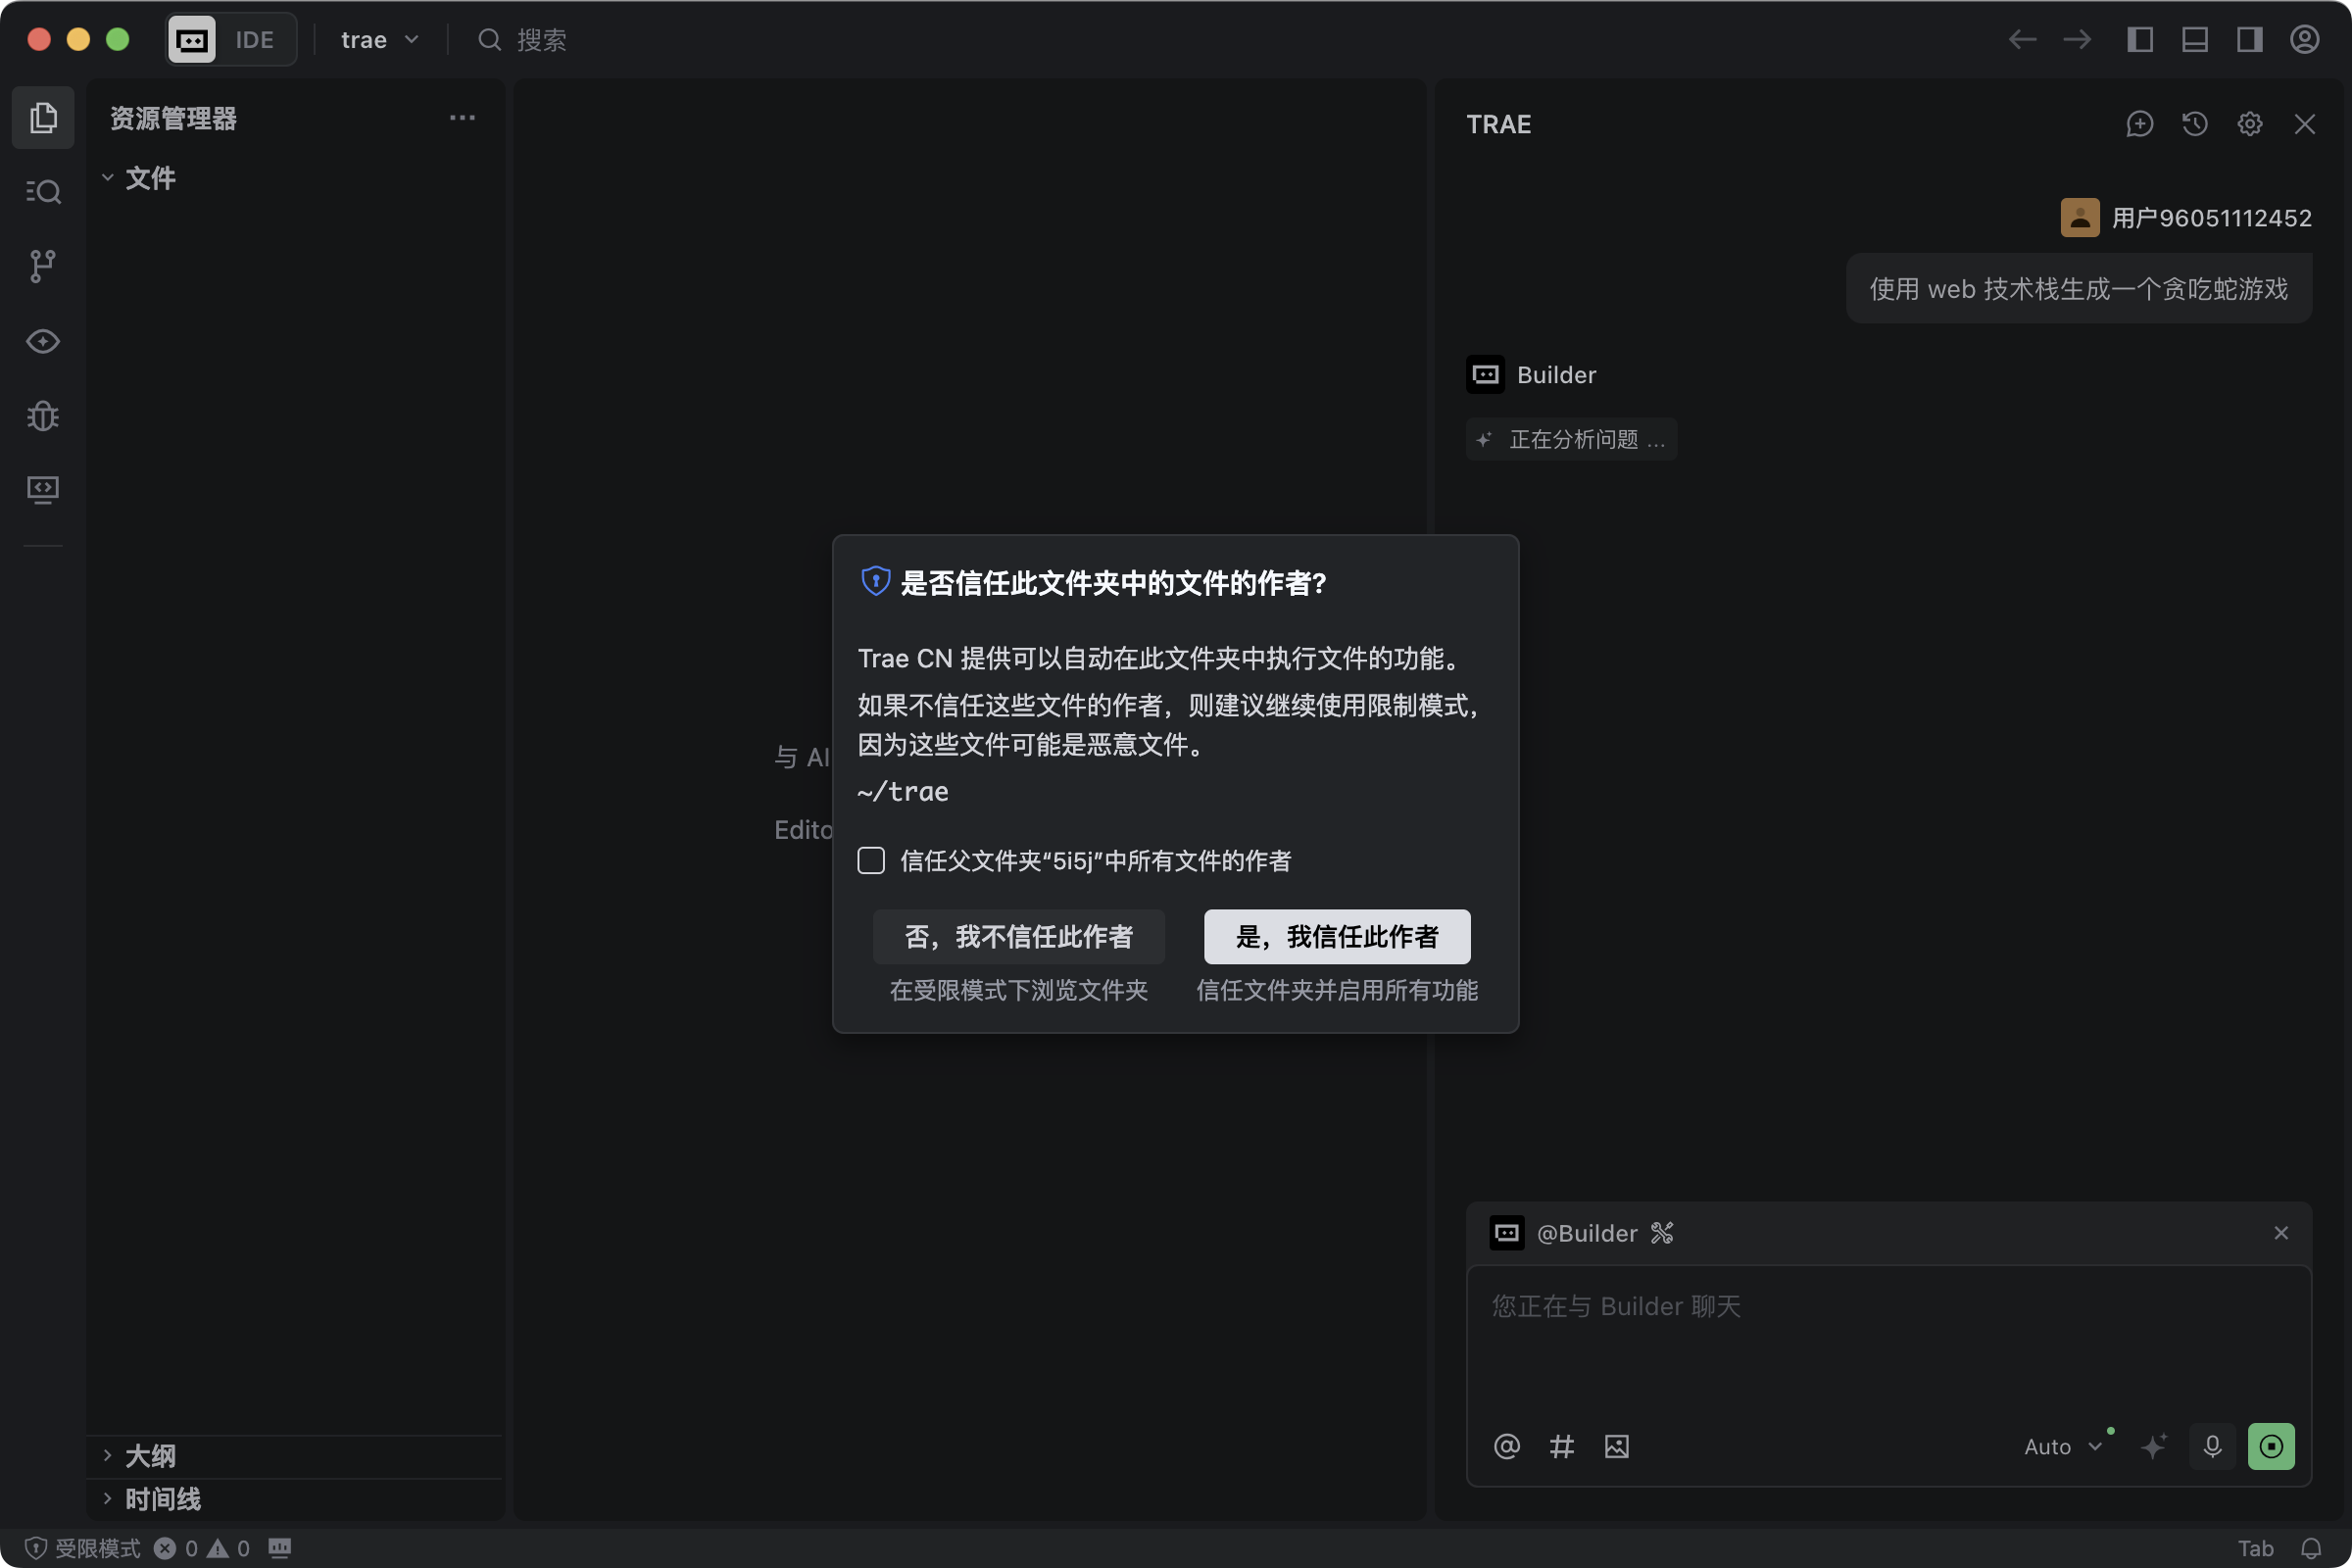
Task: Open the remote monitor code icon
Action: [x=43, y=489]
